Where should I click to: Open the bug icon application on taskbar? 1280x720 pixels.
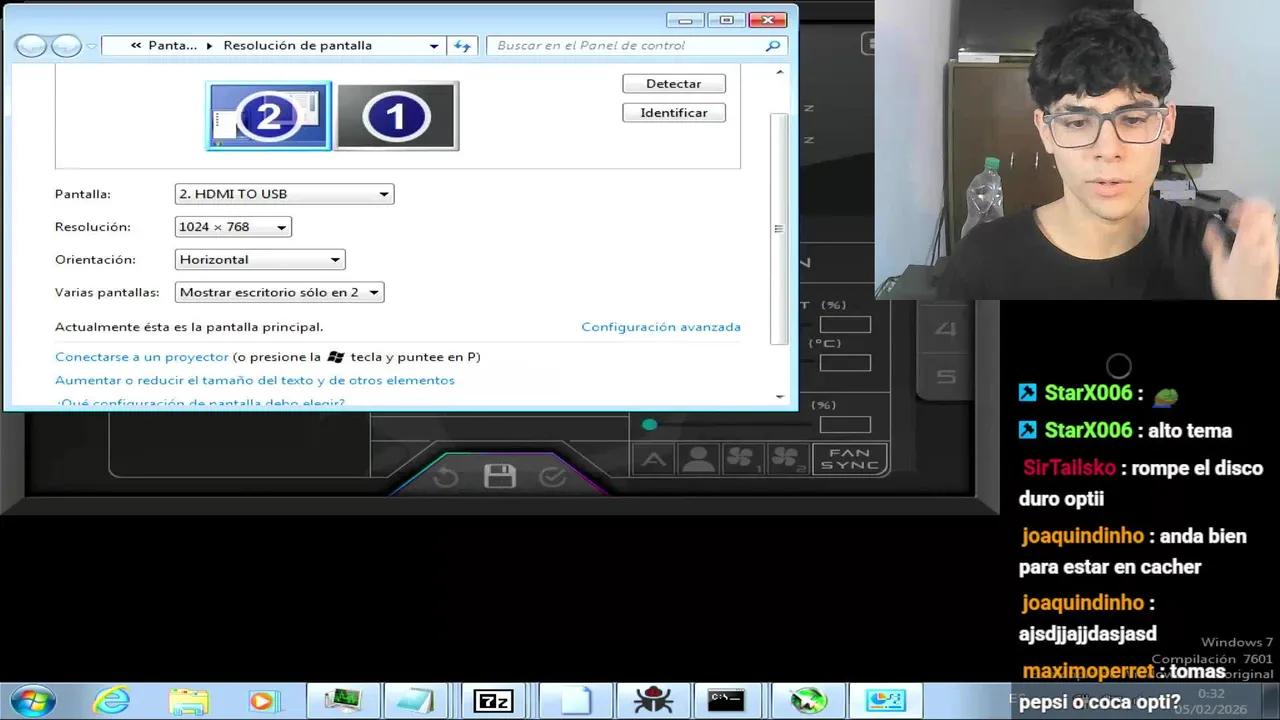coord(653,701)
